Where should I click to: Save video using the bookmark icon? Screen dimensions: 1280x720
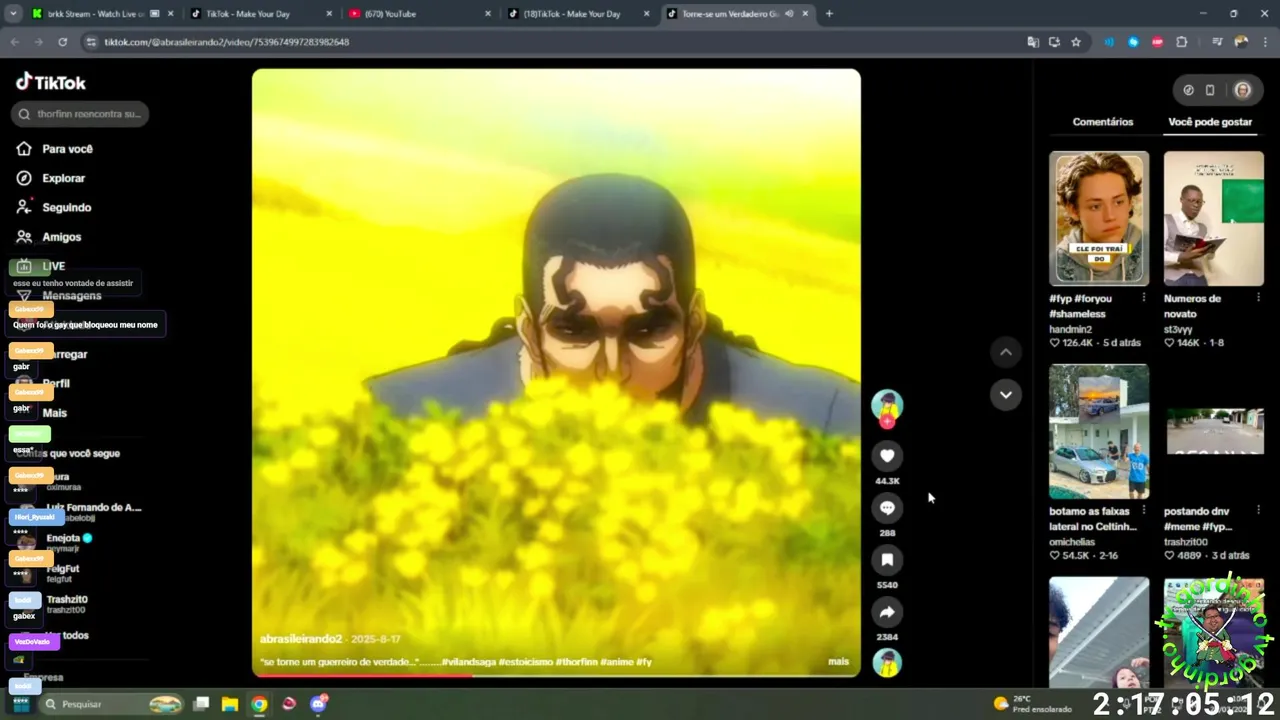point(887,560)
